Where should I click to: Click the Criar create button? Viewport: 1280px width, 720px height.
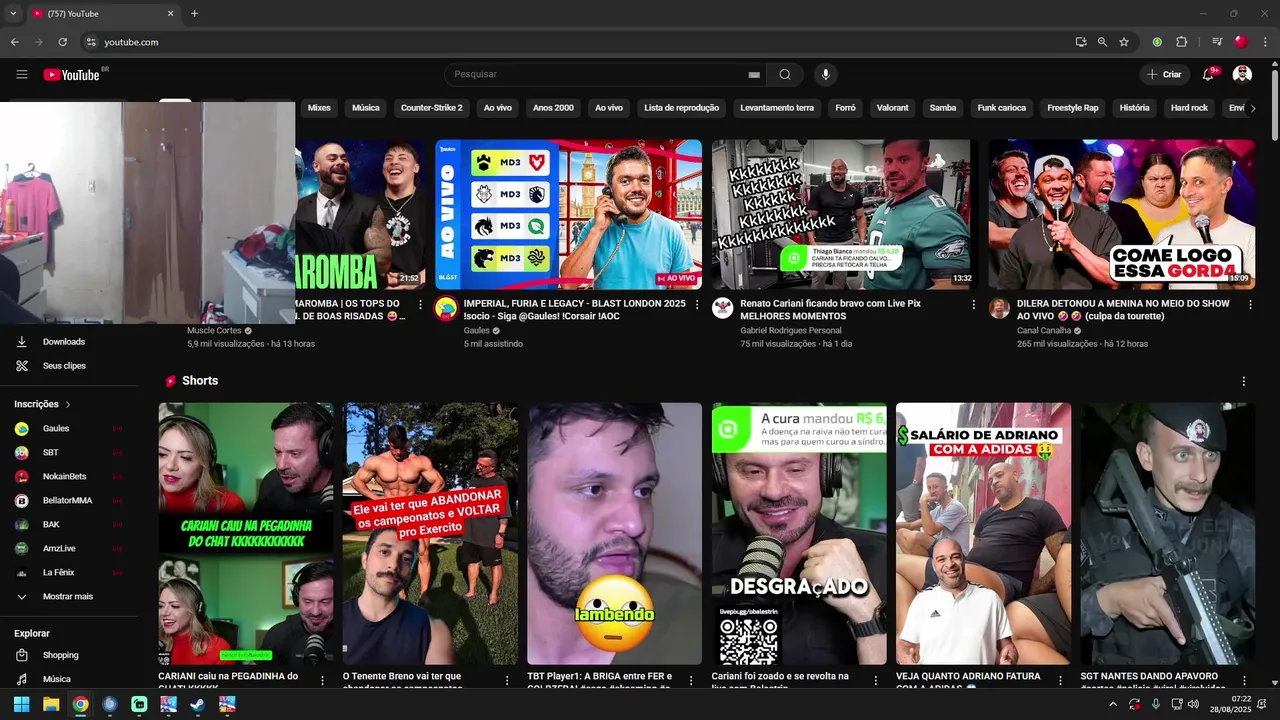[1164, 74]
